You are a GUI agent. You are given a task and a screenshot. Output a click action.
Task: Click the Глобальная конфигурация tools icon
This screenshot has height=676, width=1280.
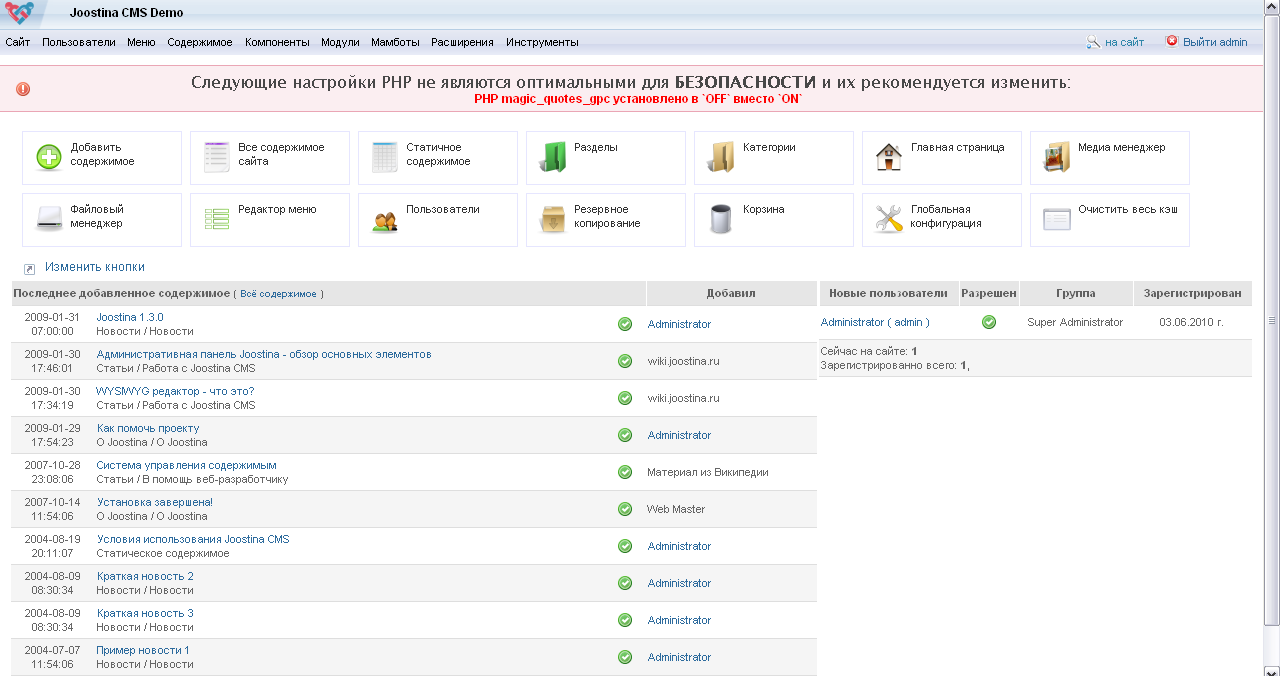point(889,219)
